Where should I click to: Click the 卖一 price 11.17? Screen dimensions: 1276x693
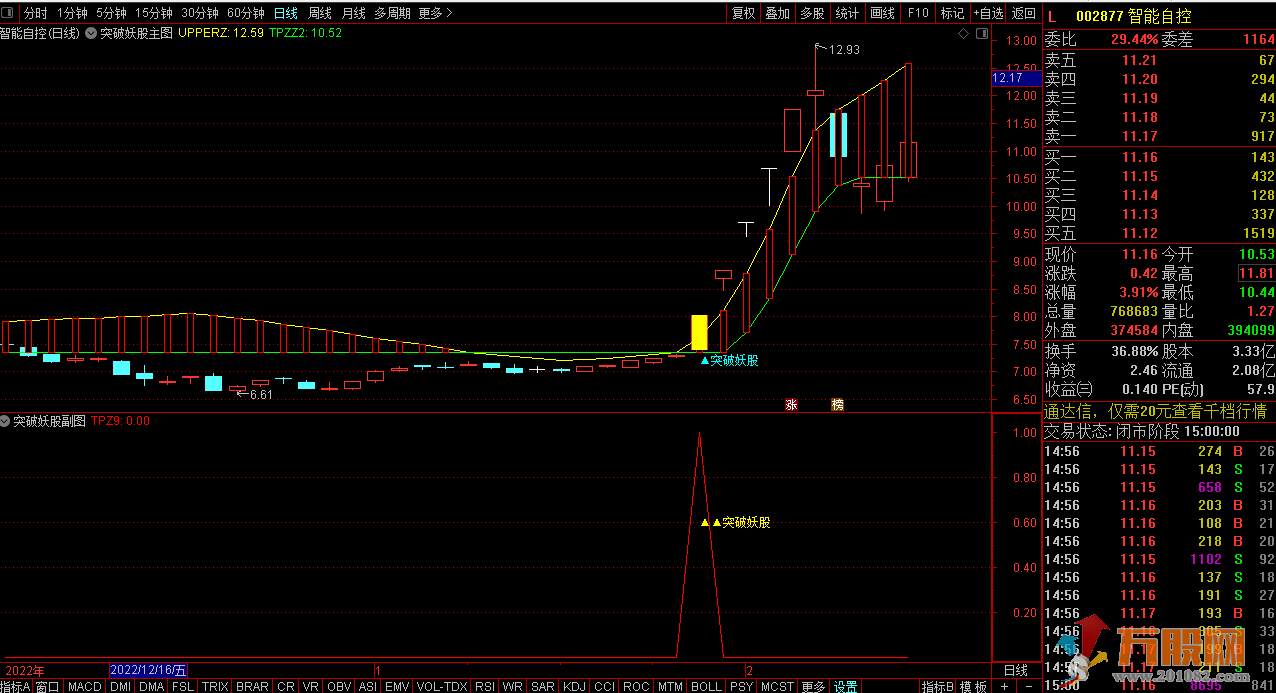[x=1139, y=136]
